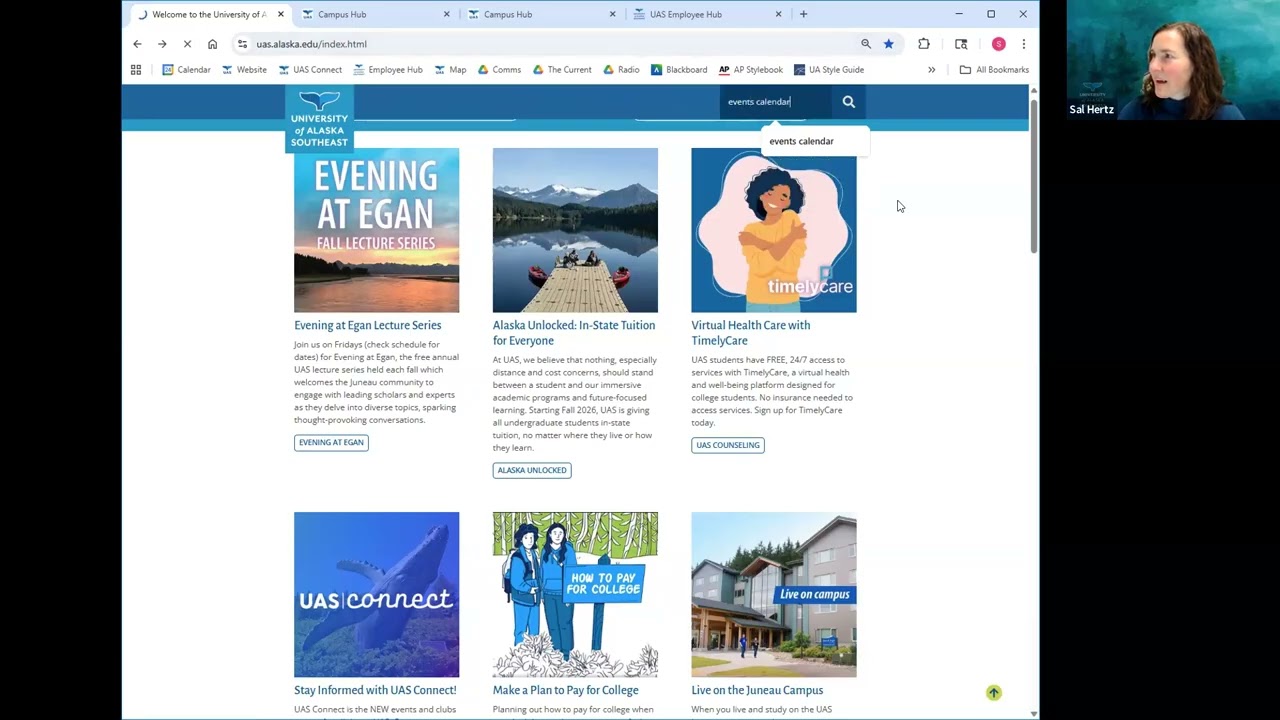This screenshot has width=1280, height=720.
Task: View site information icon in address bar
Action: (x=242, y=44)
